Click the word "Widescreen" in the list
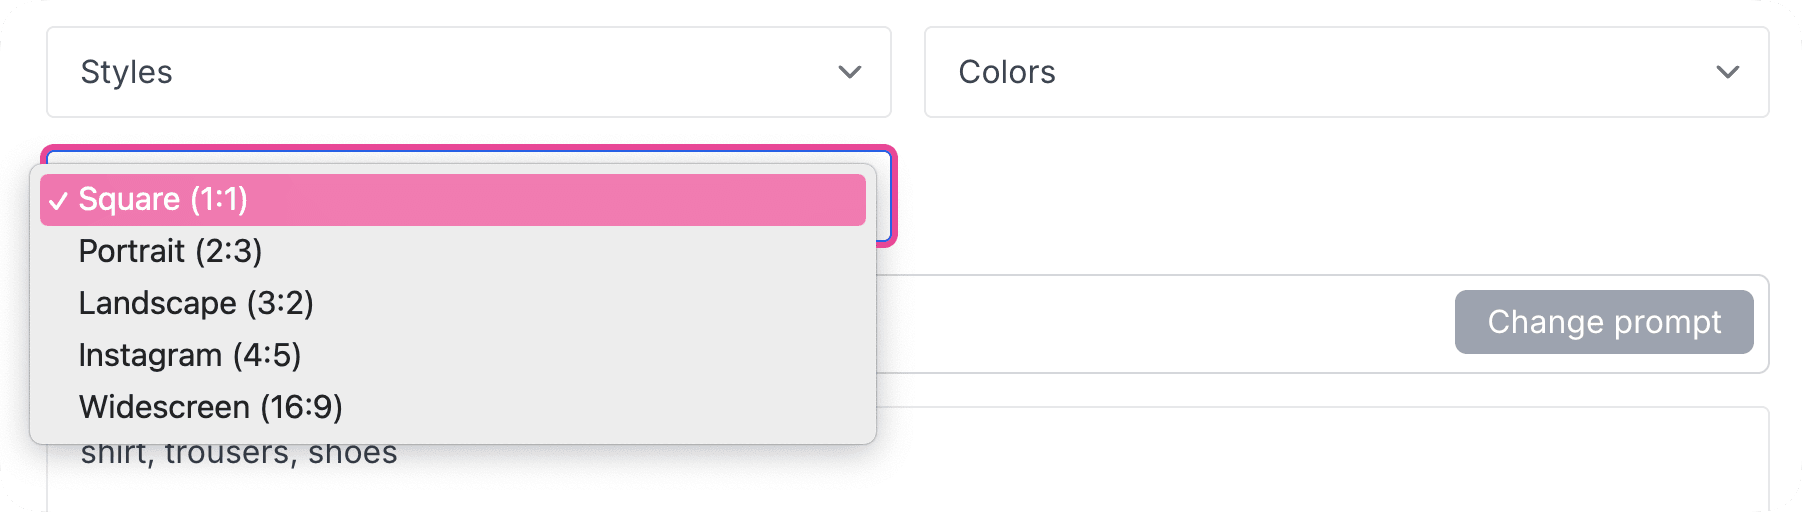The height and width of the screenshot is (512, 1802). pos(164,407)
